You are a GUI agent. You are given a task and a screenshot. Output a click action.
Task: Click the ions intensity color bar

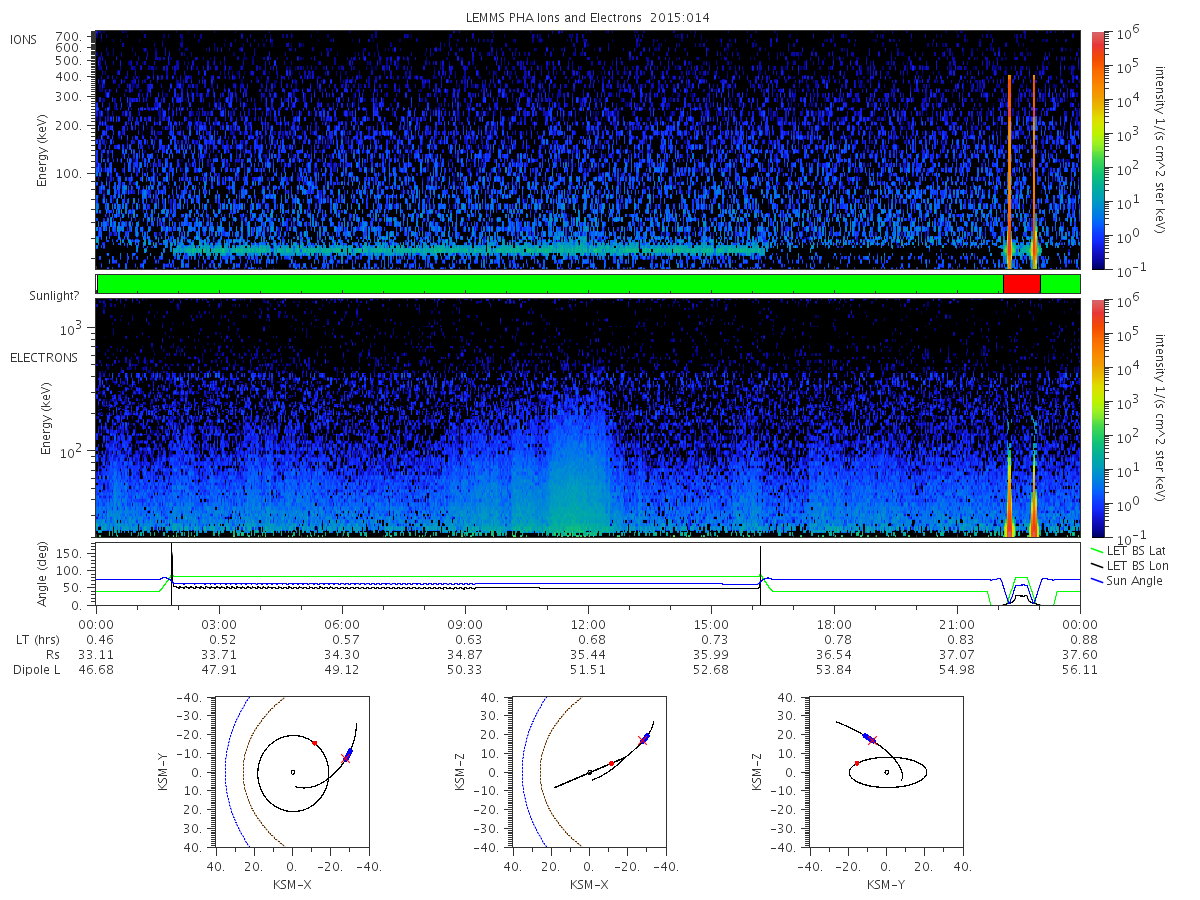(x=1097, y=150)
